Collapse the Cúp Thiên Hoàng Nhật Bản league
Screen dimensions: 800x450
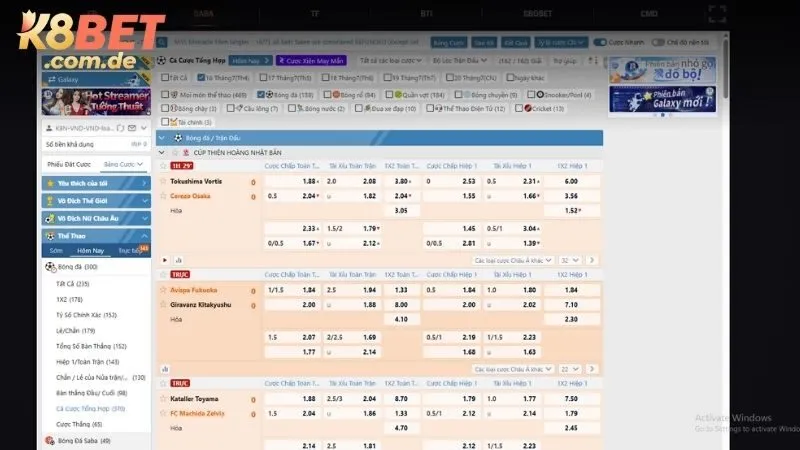point(162,153)
